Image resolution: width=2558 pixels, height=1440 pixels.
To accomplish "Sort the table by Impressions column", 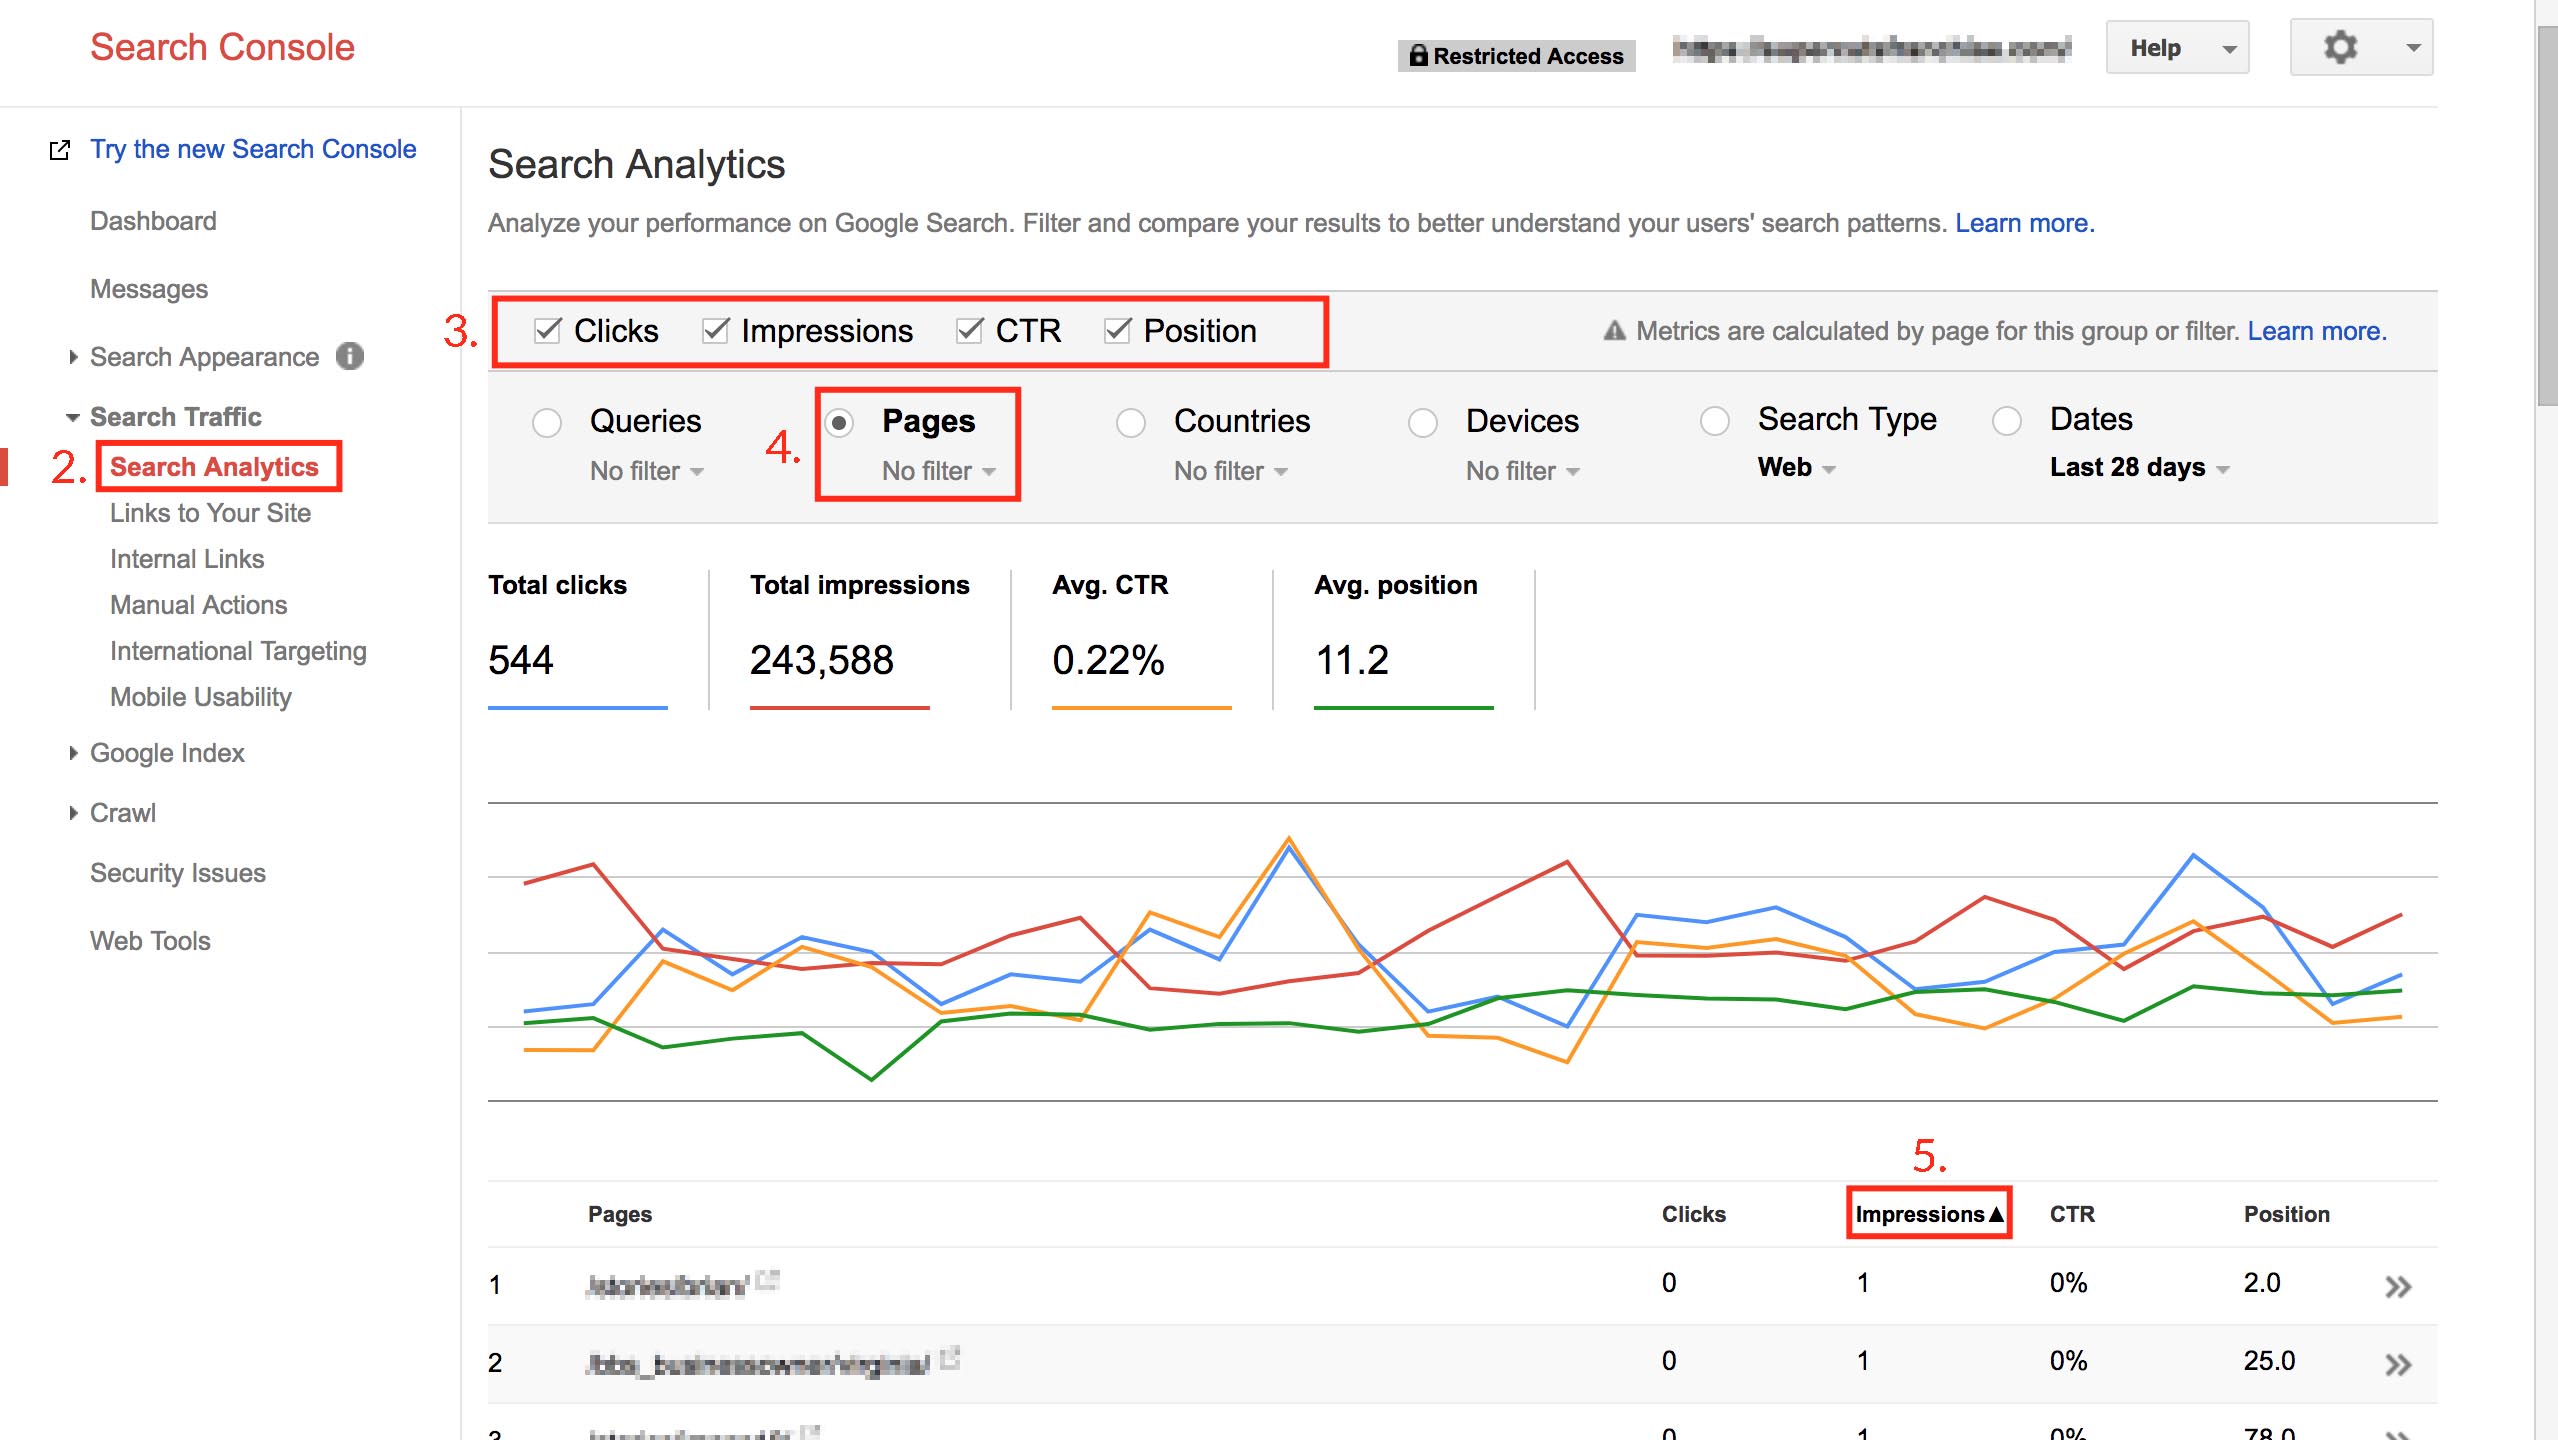I will 1929,1214.
